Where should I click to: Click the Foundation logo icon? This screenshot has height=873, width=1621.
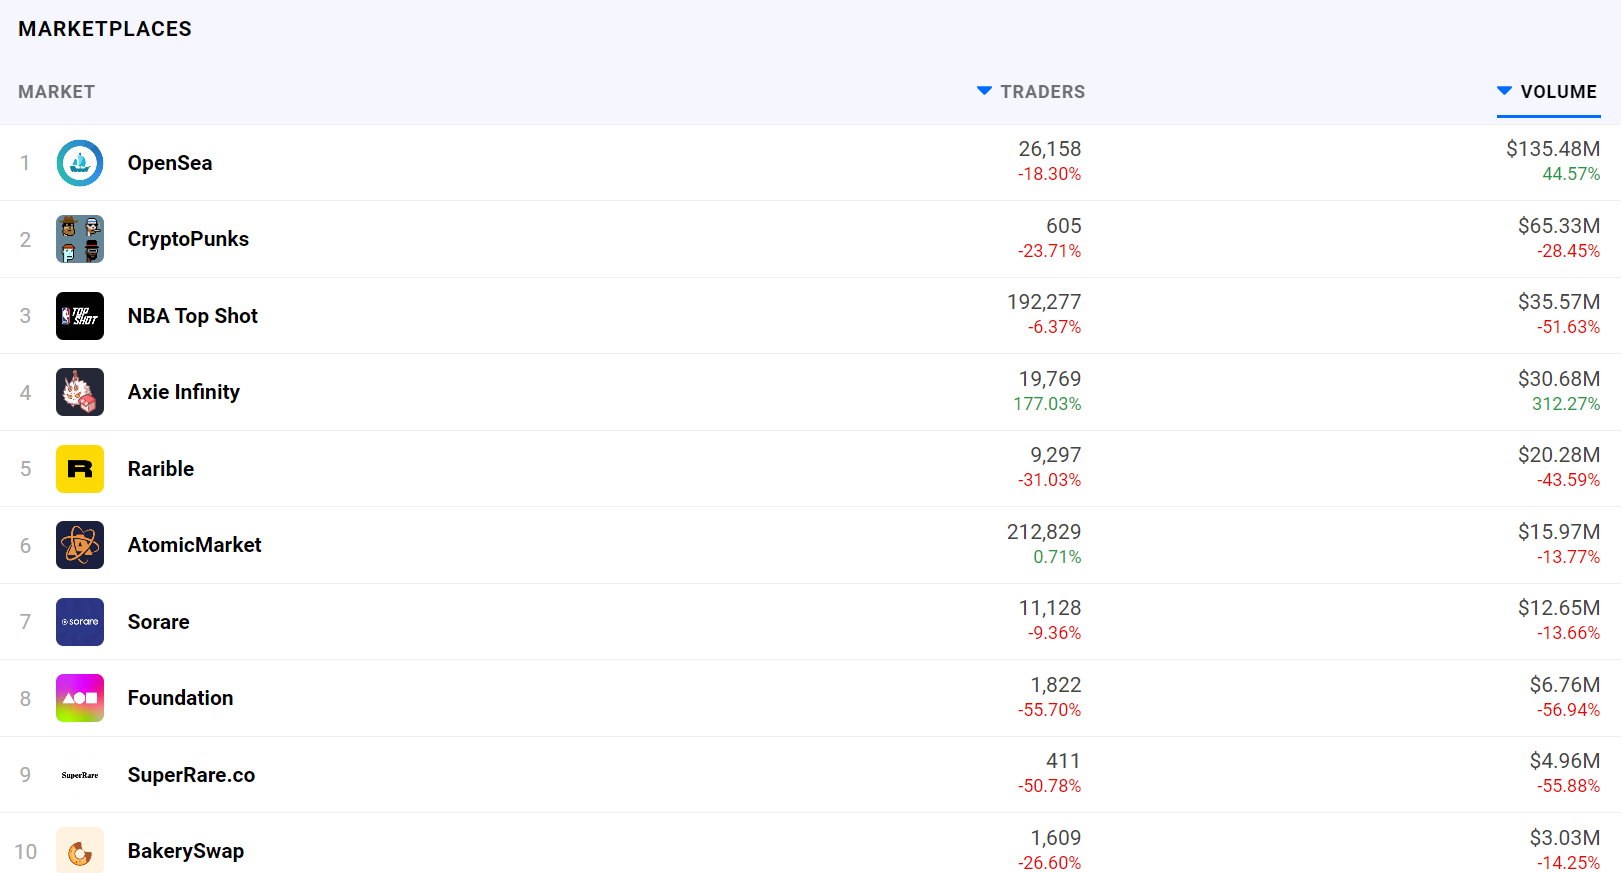(x=80, y=698)
